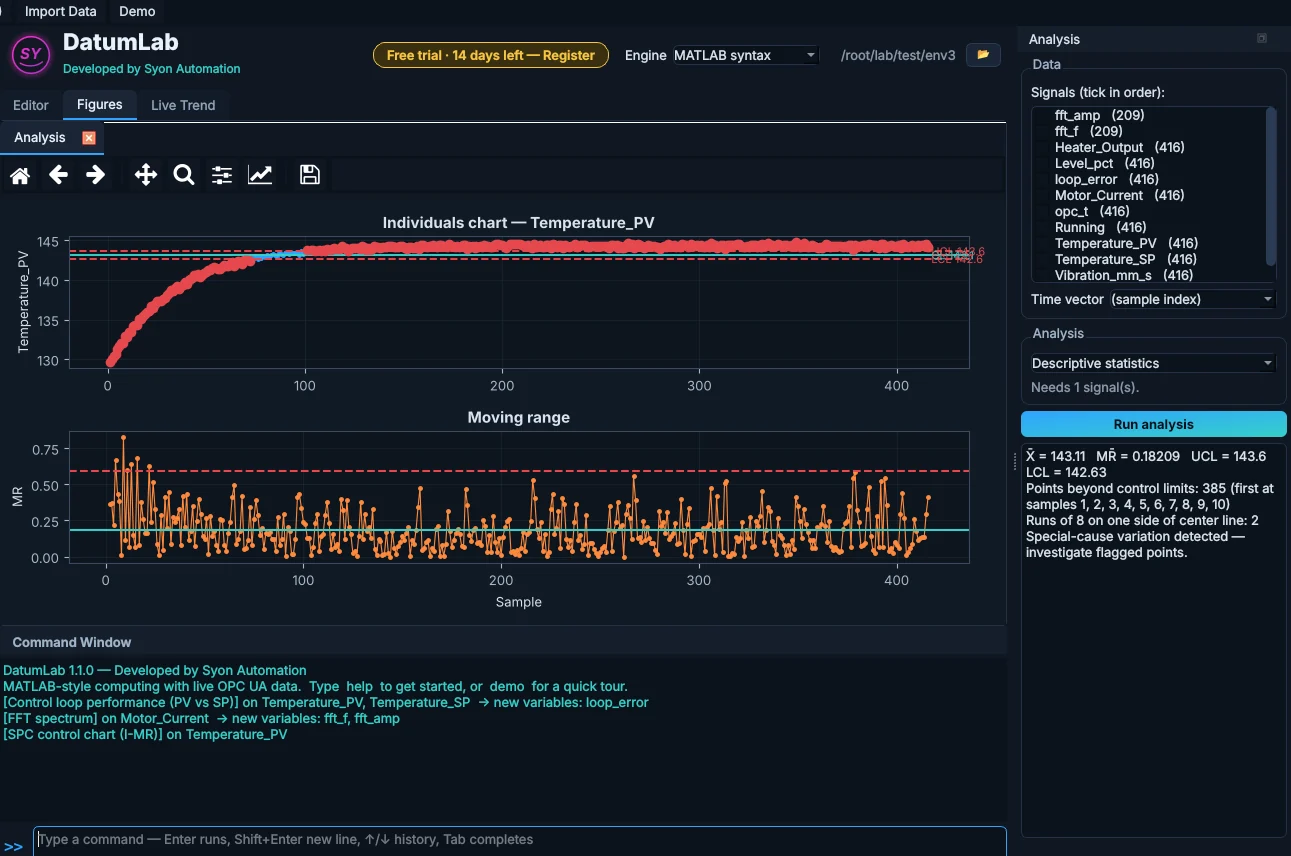This screenshot has height=856, width=1291.
Task: Tick the Heater_Output signal checkbox
Action: (x=1044, y=147)
